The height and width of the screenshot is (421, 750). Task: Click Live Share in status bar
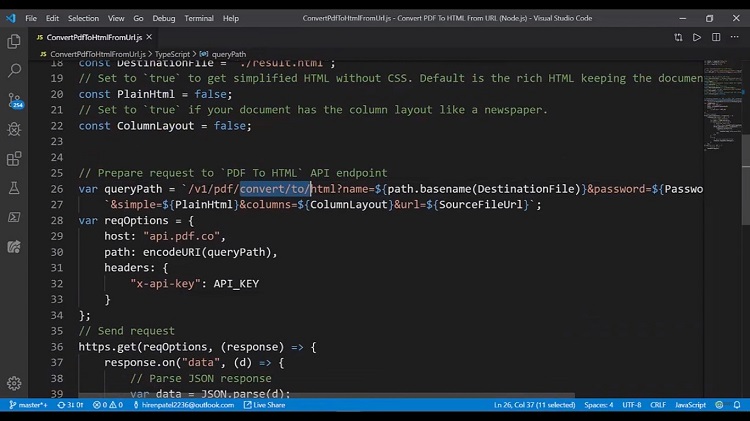pos(265,405)
